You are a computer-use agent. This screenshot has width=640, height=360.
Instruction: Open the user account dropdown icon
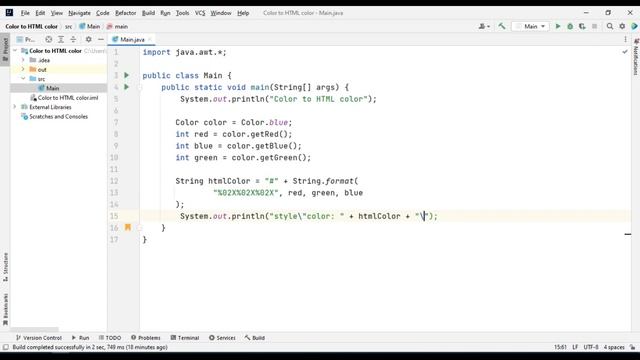(484, 26)
